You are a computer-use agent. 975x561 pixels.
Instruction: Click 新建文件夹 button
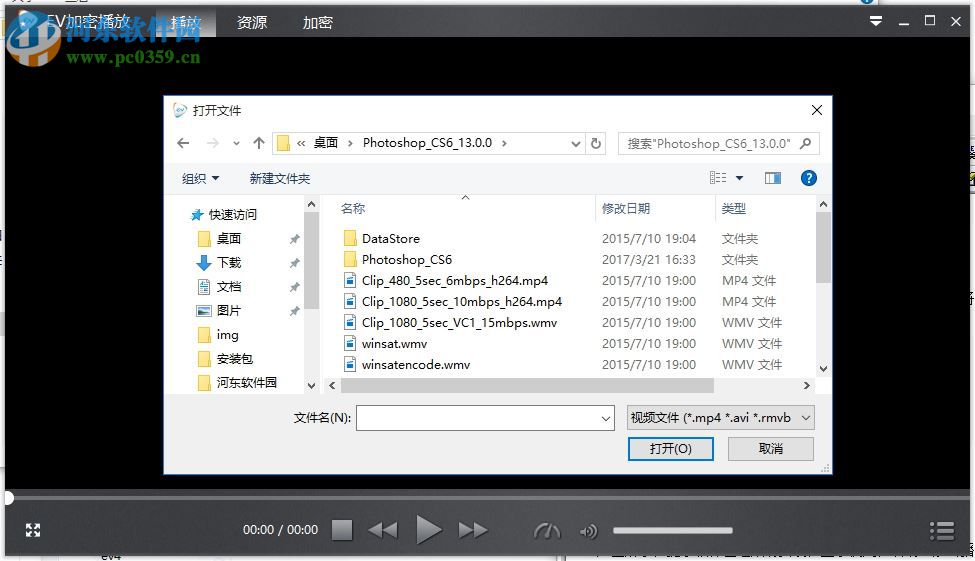[x=280, y=178]
